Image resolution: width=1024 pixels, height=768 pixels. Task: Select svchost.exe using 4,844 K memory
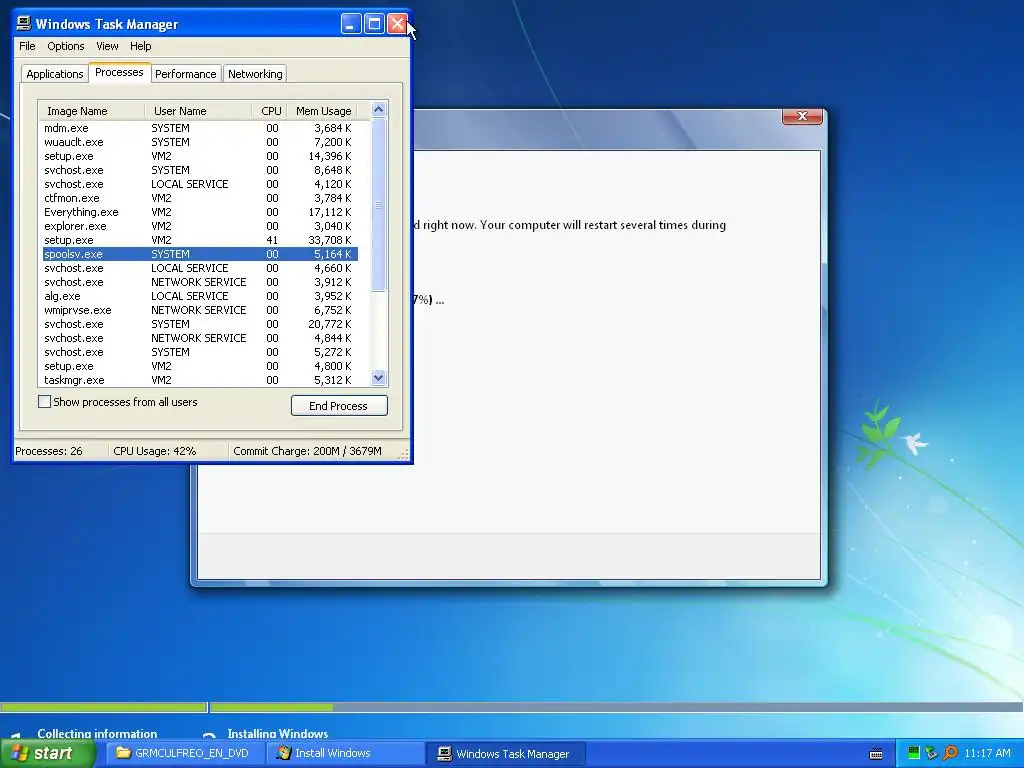[200, 338]
